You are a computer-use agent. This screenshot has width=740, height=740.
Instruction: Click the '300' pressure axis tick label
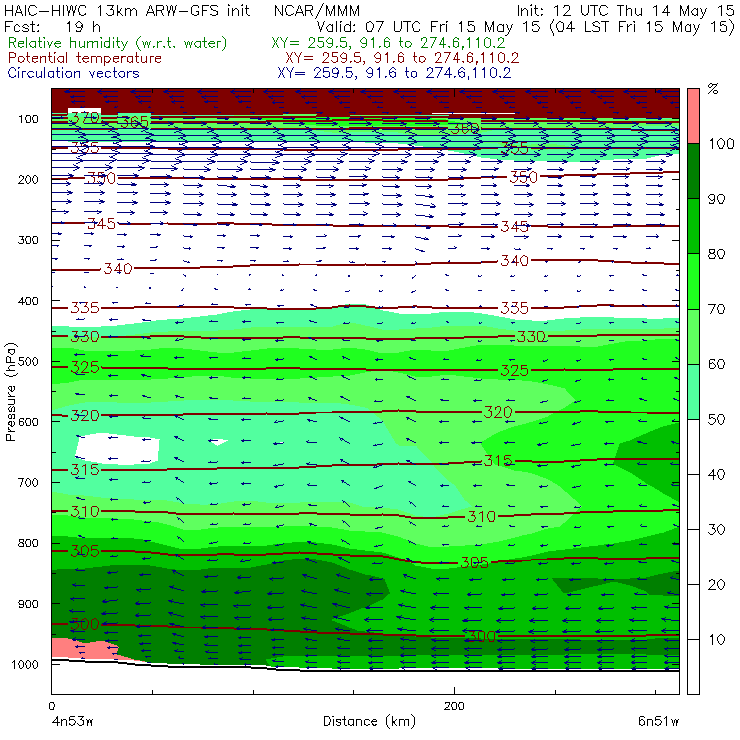pyautogui.click(x=28, y=240)
